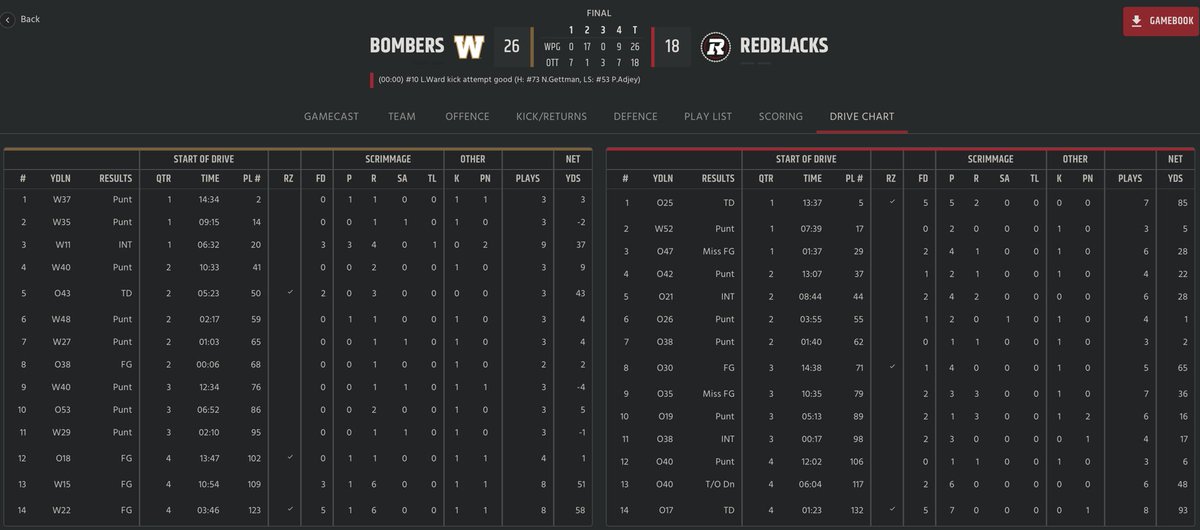
Task: Open the Gamecast tab
Action: (x=331, y=116)
